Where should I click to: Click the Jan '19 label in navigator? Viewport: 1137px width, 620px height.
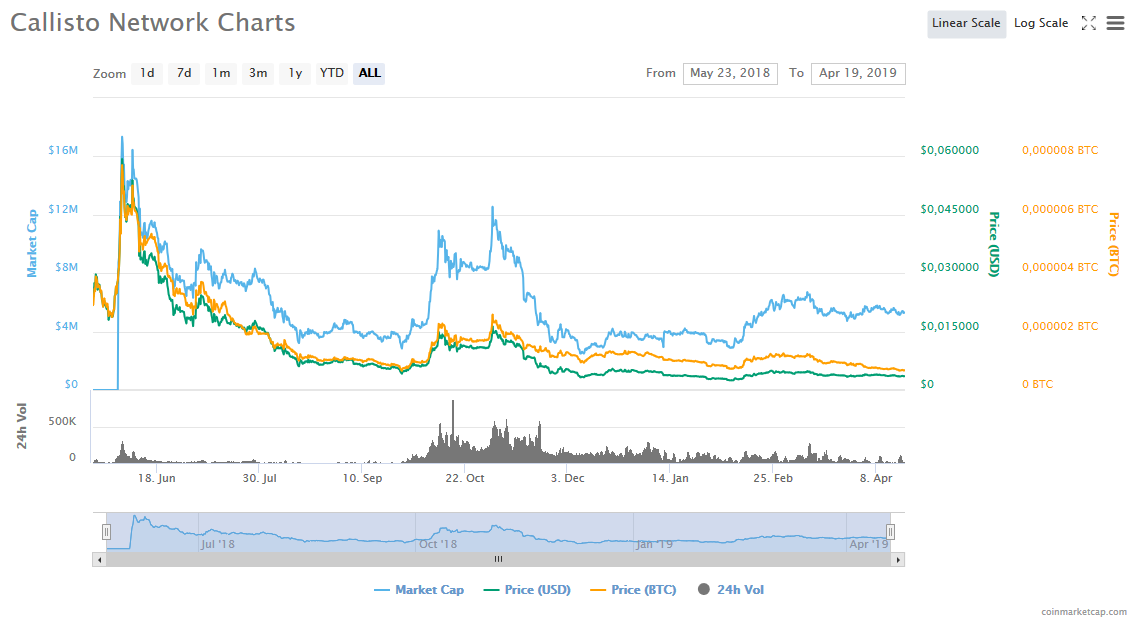click(654, 544)
